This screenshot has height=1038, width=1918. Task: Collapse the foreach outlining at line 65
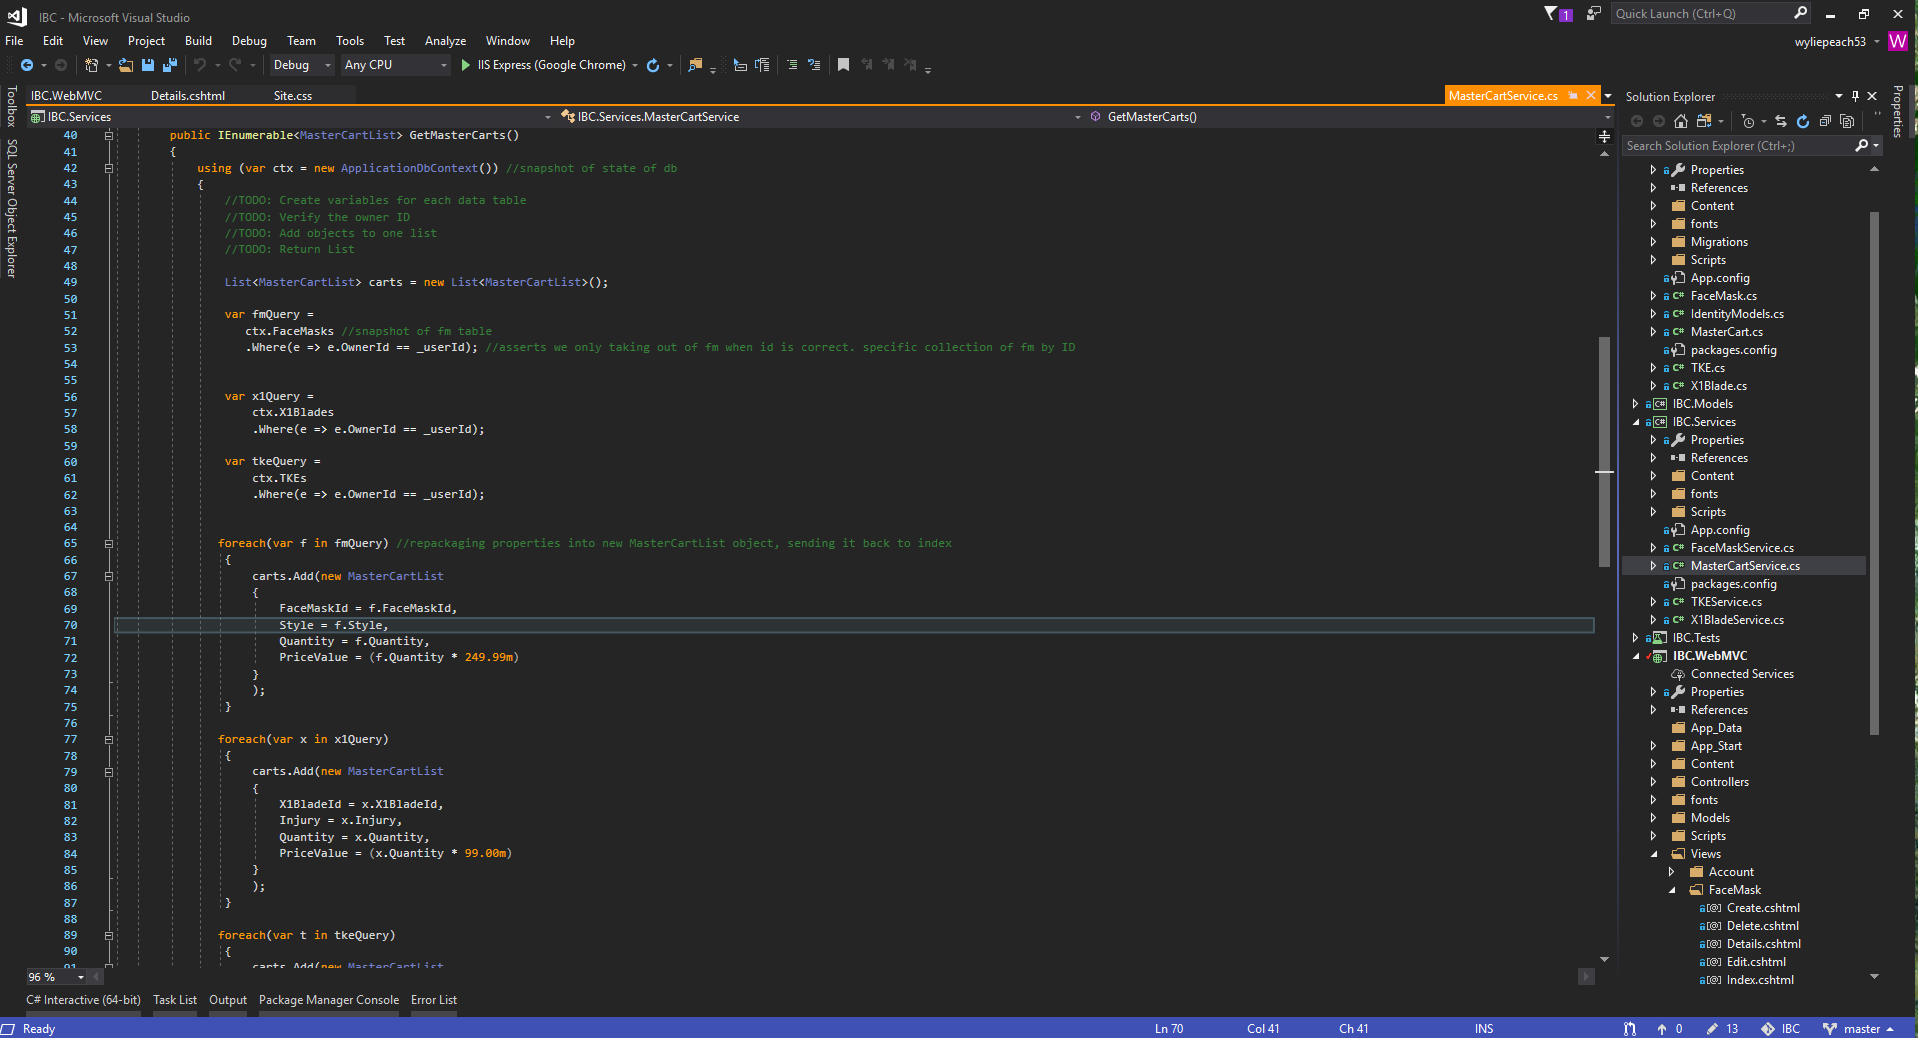(x=109, y=544)
